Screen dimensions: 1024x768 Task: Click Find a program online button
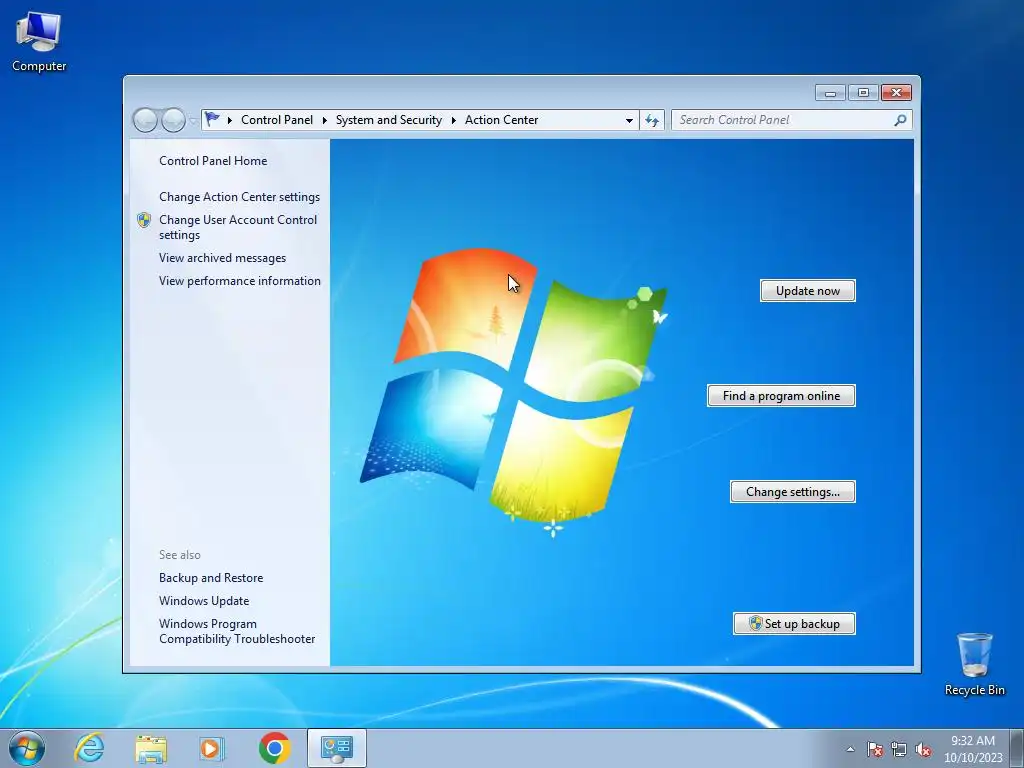[781, 396]
